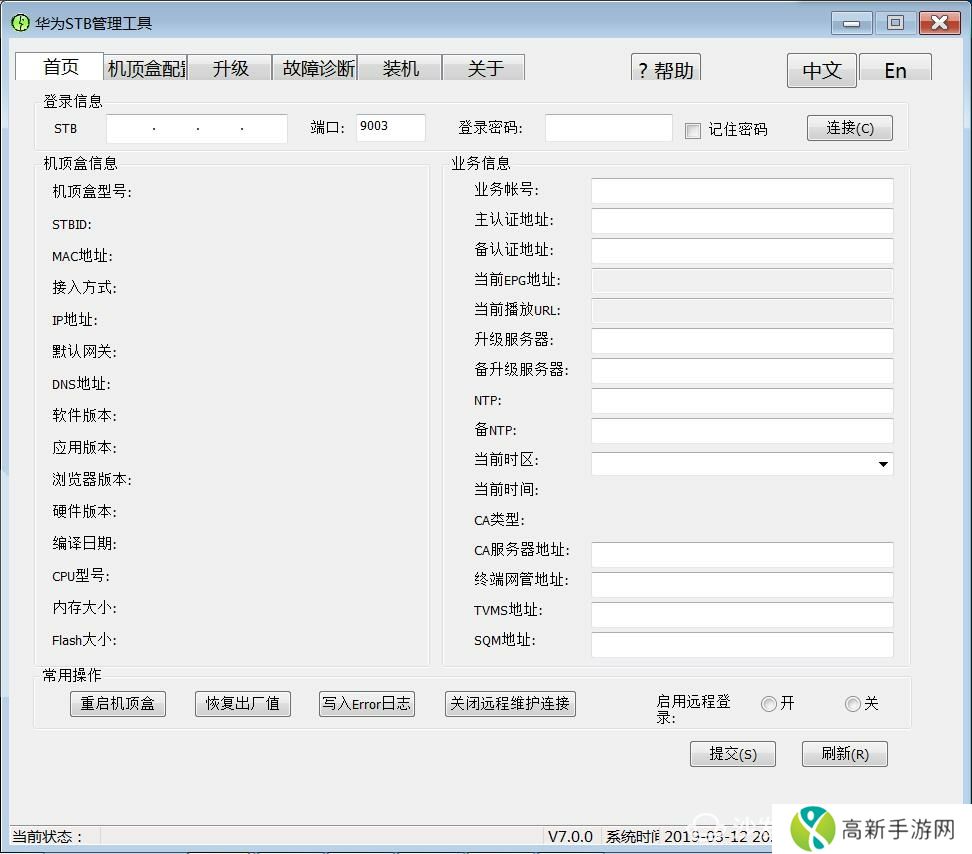
Task: Open the 机顶盒配置 tab
Action: 146,68
